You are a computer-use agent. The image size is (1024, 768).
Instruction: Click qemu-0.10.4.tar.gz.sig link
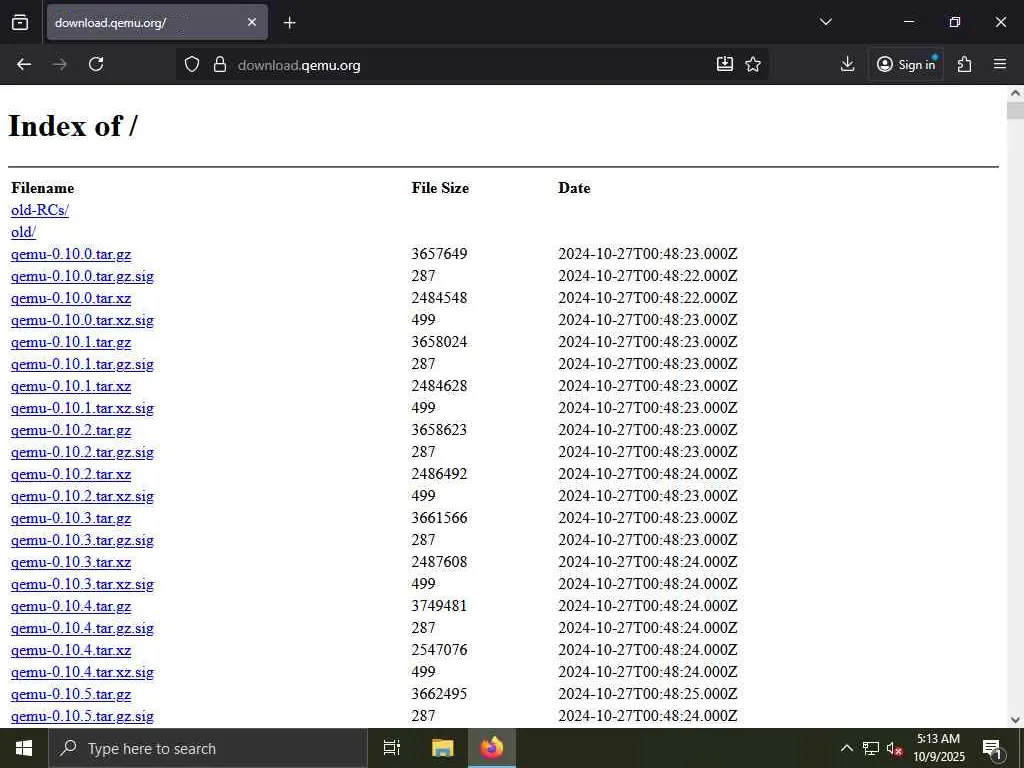pyautogui.click(x=82, y=628)
